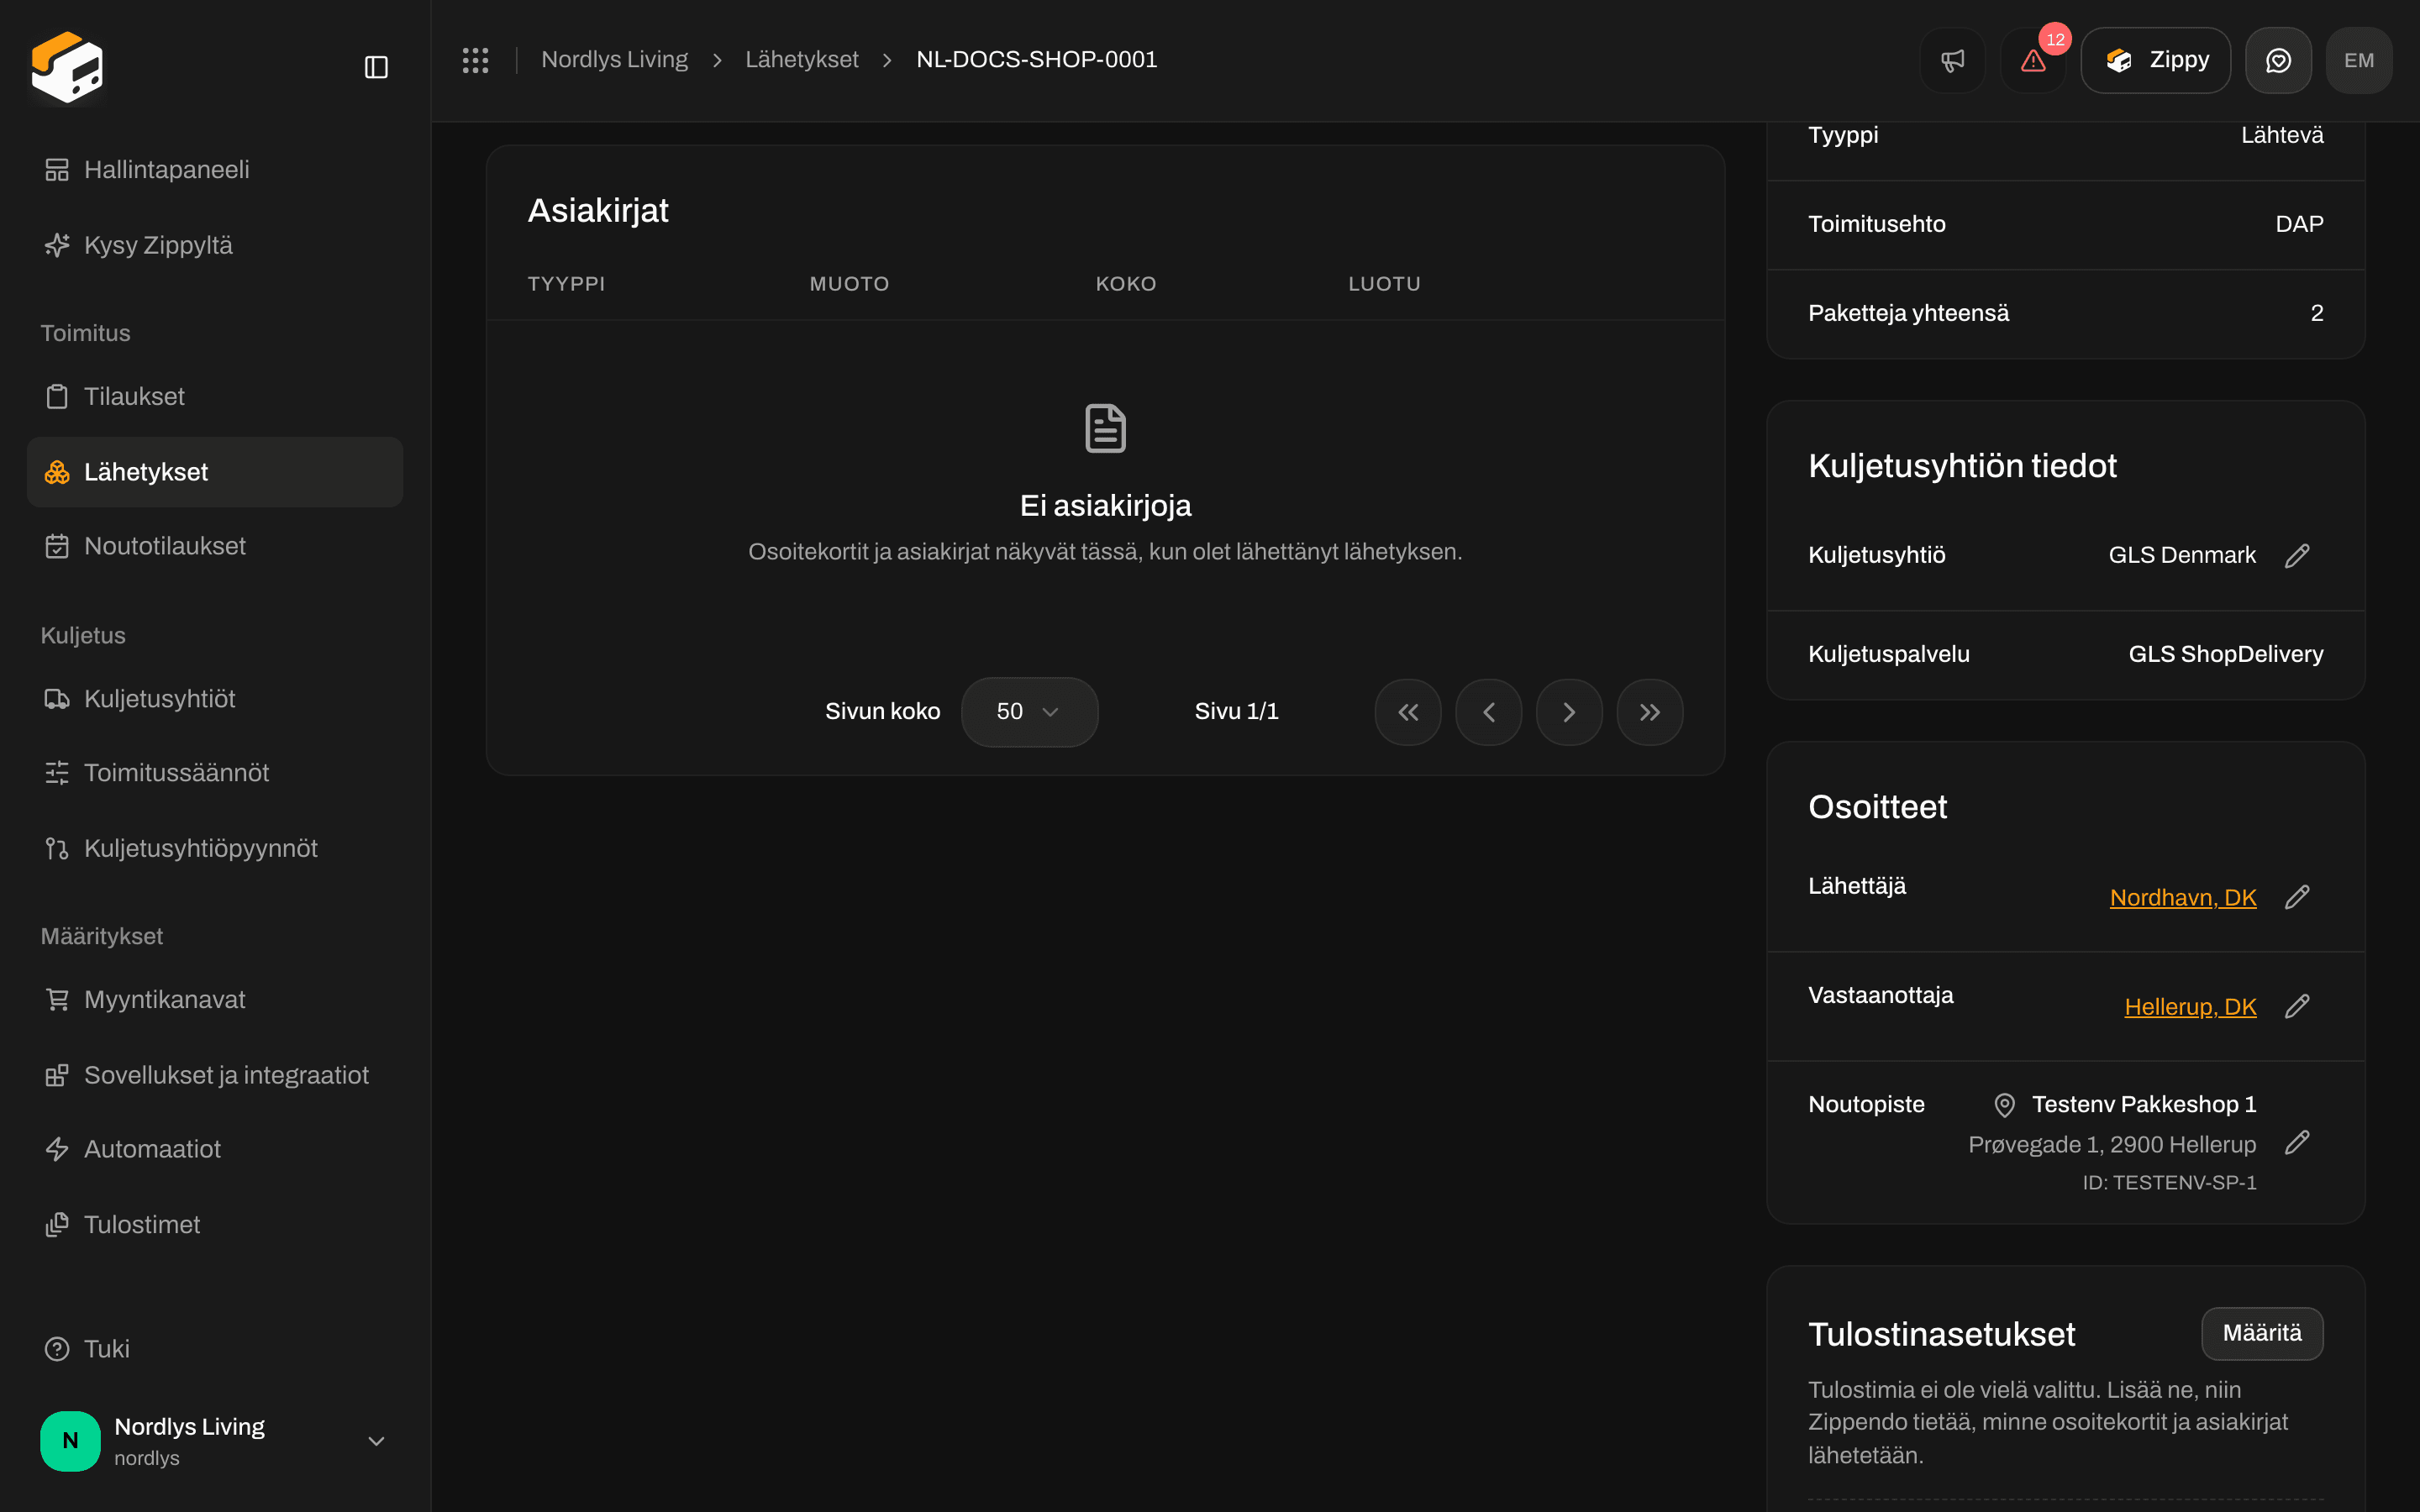Open Tulostimet in the sidebar
This screenshot has width=2420, height=1512.
pyautogui.click(x=215, y=1225)
